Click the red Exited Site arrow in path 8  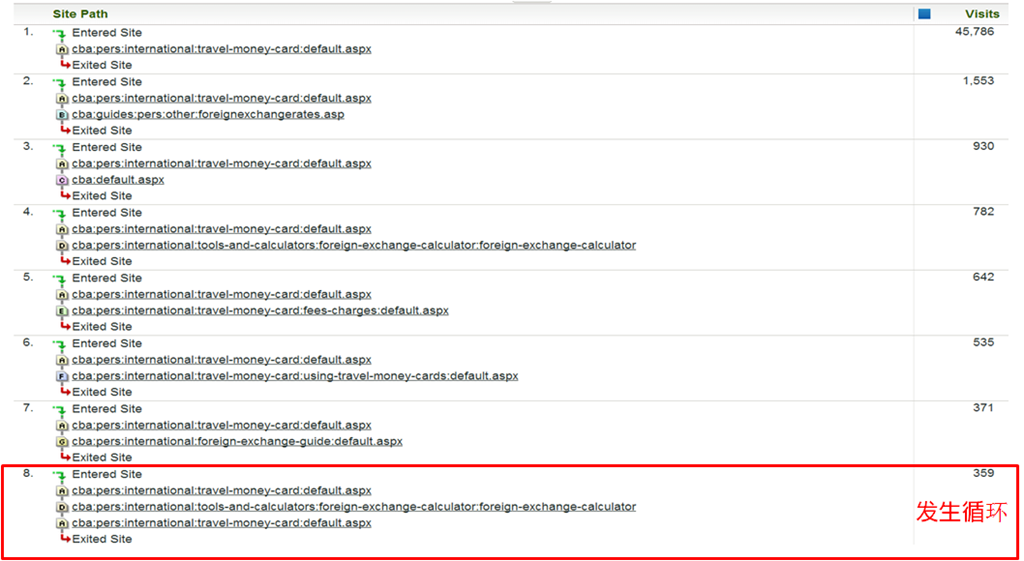coord(65,539)
